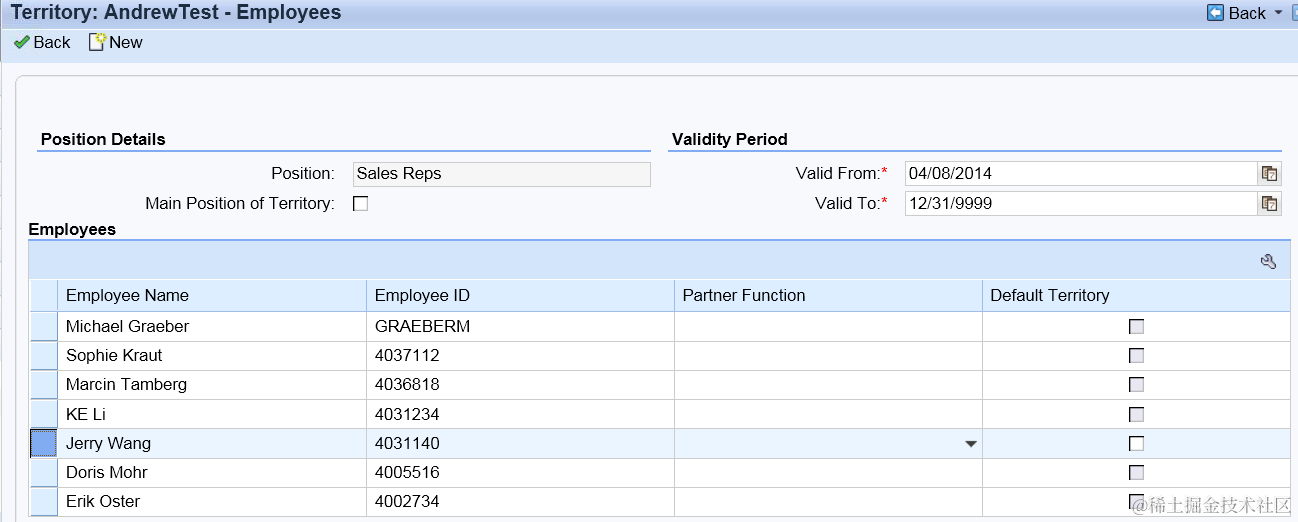Expand Partner Function dropdown for Jerry Wang
This screenshot has width=1298, height=522.
pyautogui.click(x=970, y=444)
